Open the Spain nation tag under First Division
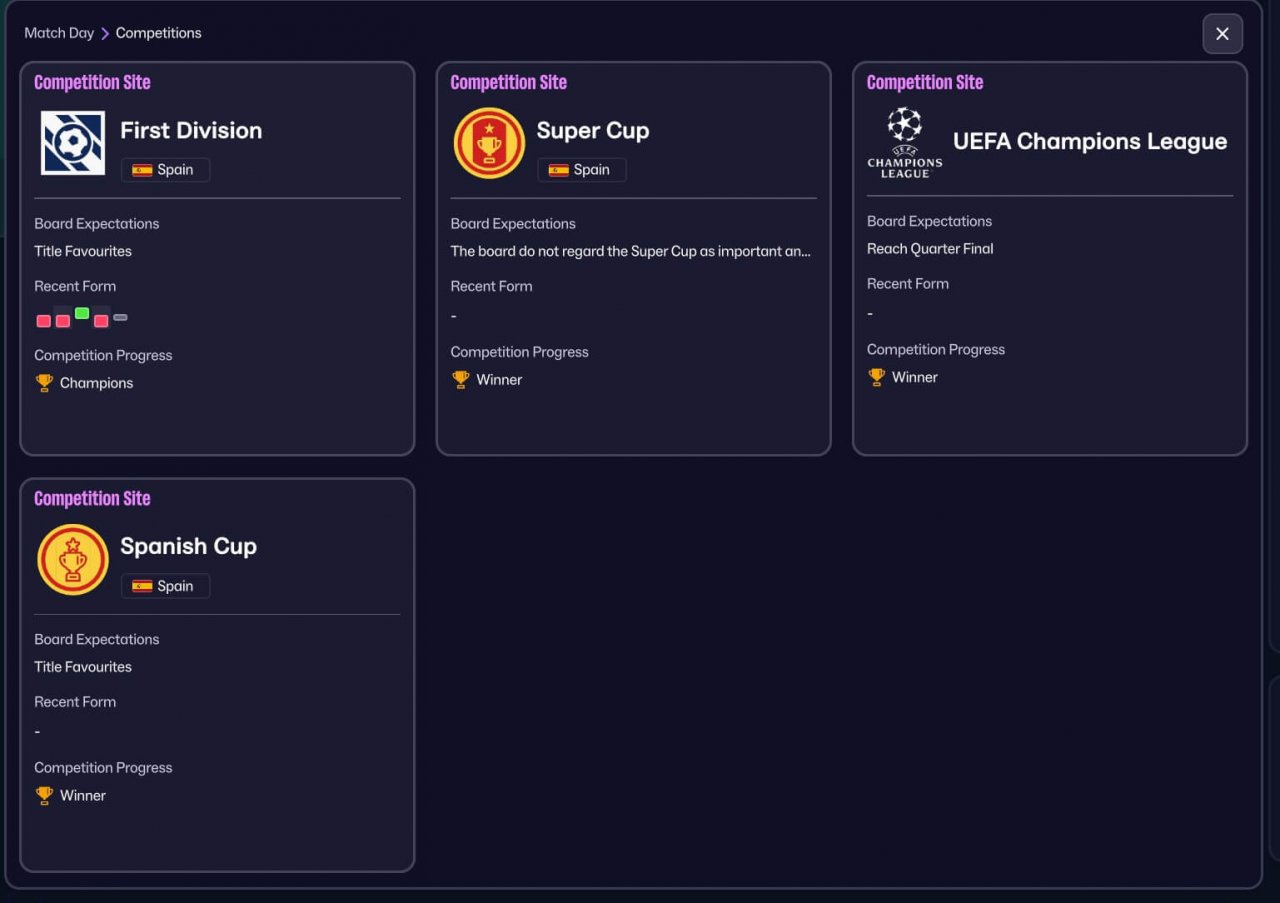 (x=165, y=170)
